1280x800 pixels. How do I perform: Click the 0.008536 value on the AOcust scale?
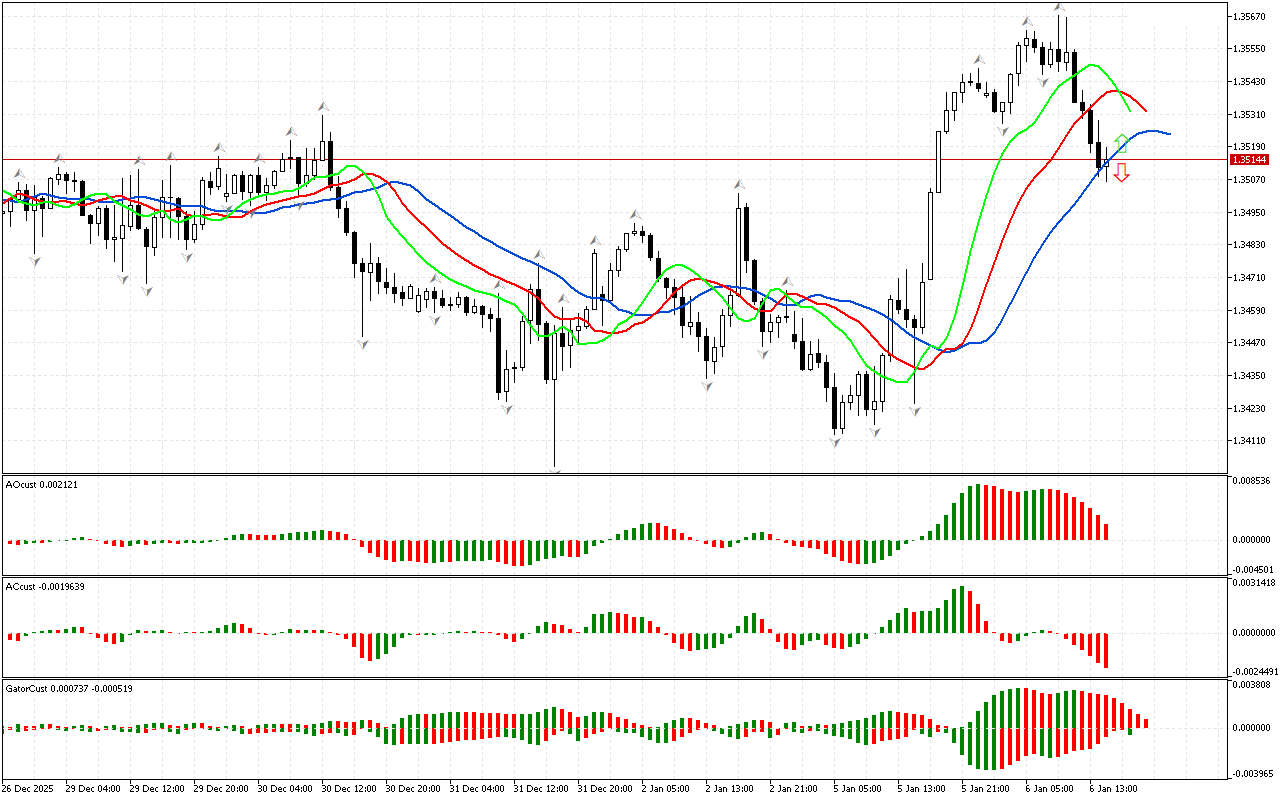point(1252,481)
